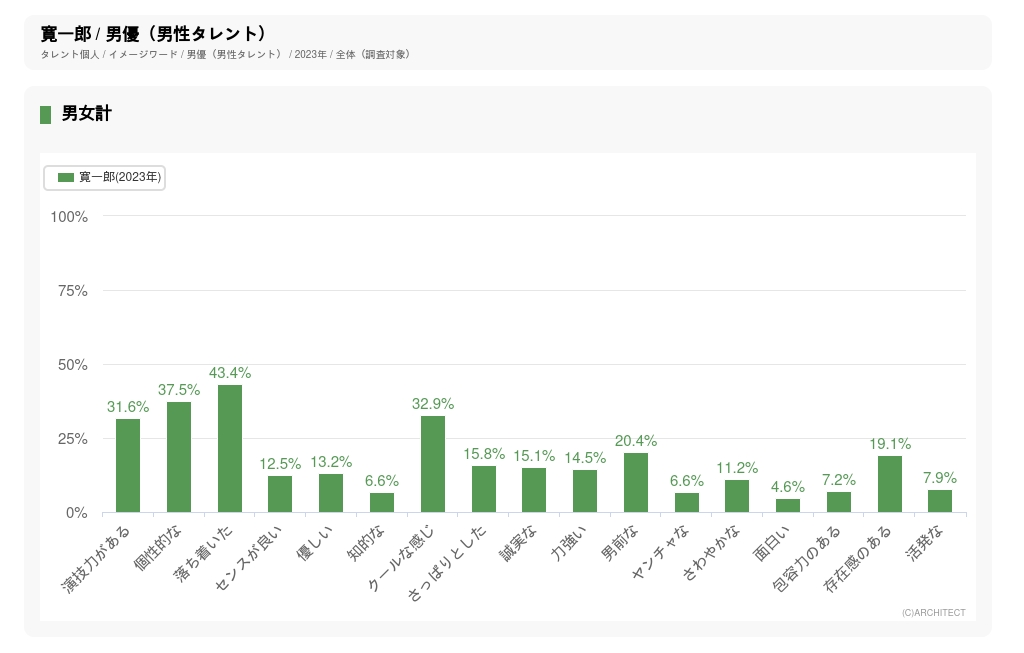This screenshot has height=653, width=1024.
Task: Click the (C)ARCHITECT credit text
Action: coord(933,613)
